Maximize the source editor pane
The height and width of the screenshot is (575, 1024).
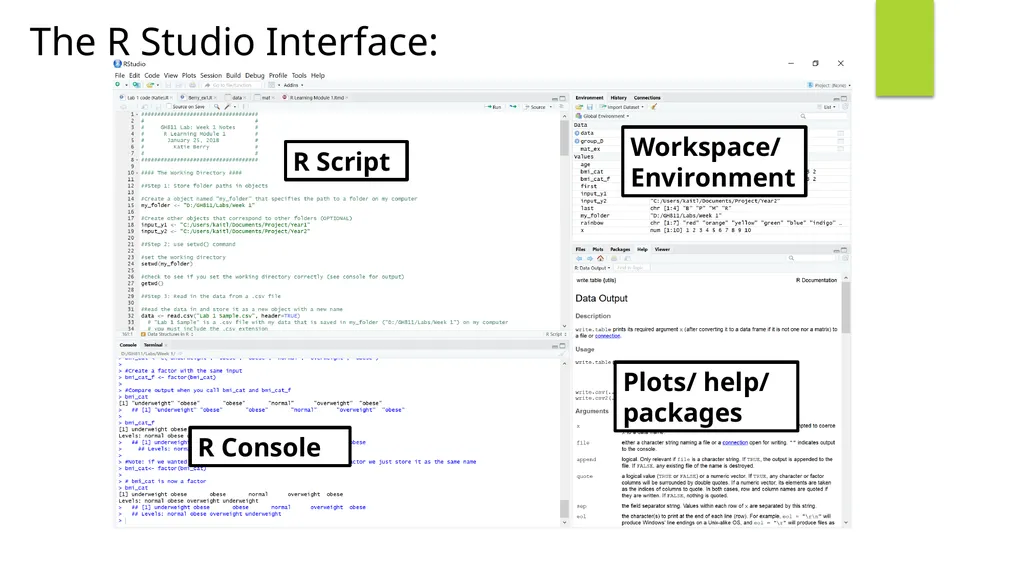pyautogui.click(x=562, y=98)
